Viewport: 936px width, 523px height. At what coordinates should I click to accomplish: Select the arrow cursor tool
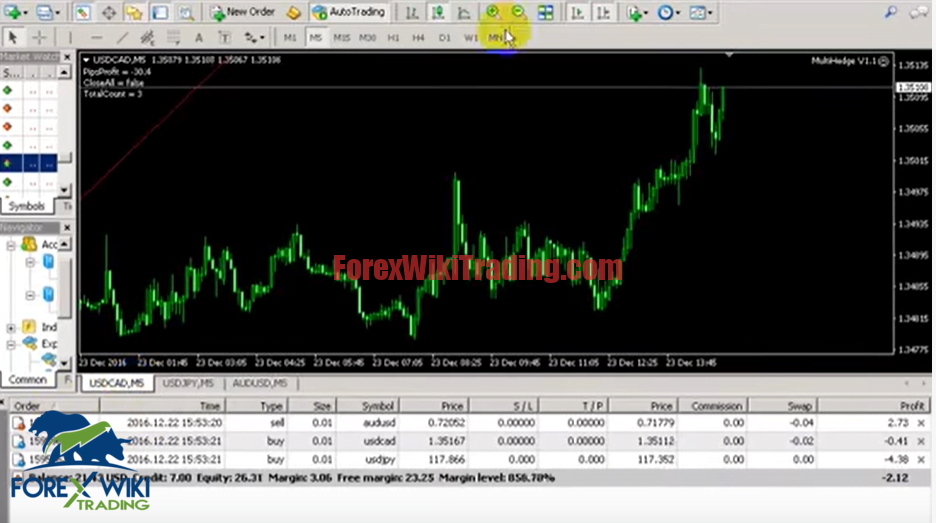coord(12,38)
